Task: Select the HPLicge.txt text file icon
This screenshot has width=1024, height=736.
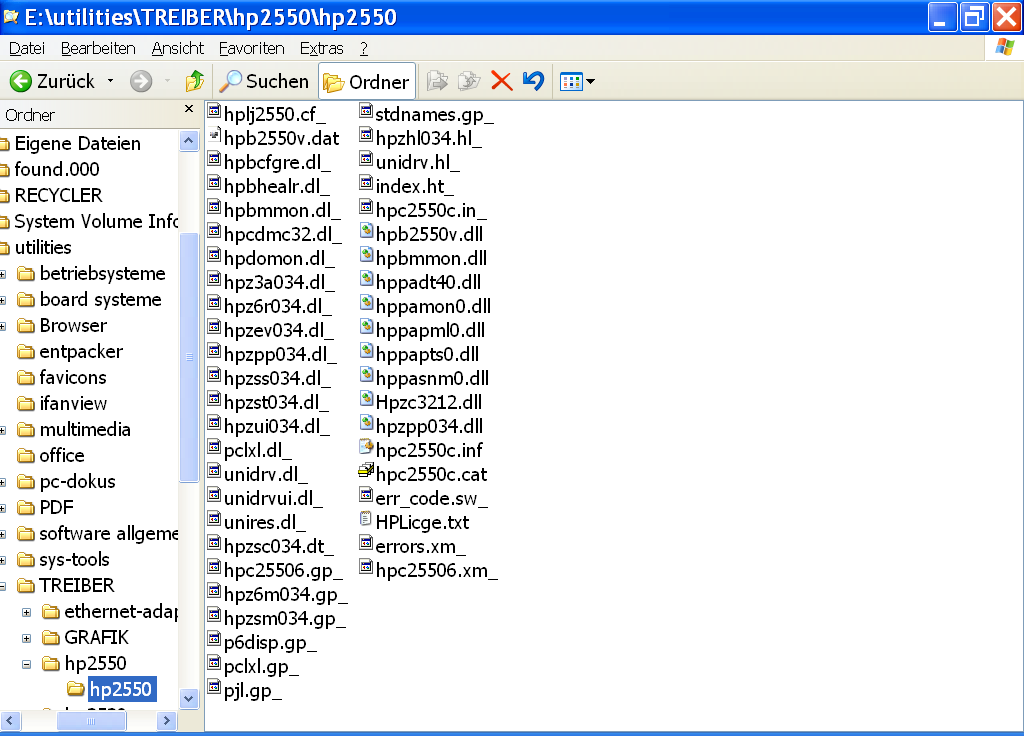Action: pyautogui.click(x=366, y=520)
